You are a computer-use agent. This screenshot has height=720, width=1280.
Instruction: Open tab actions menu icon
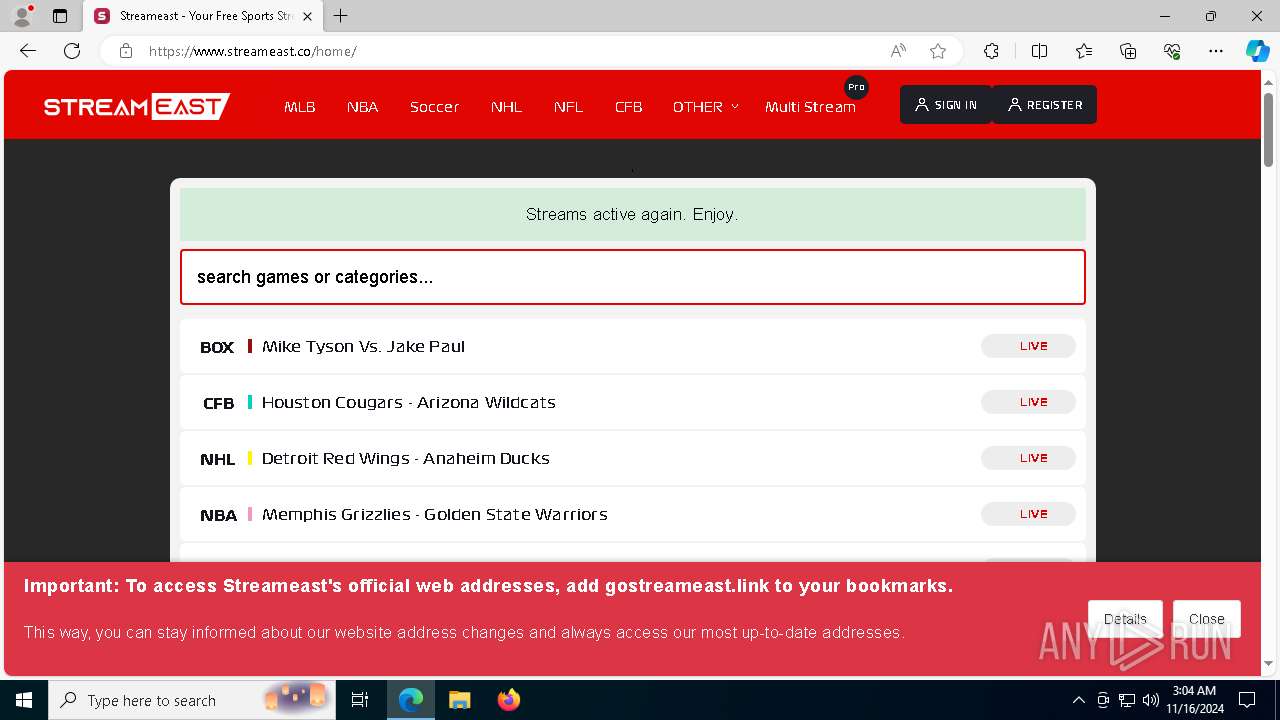click(x=60, y=16)
